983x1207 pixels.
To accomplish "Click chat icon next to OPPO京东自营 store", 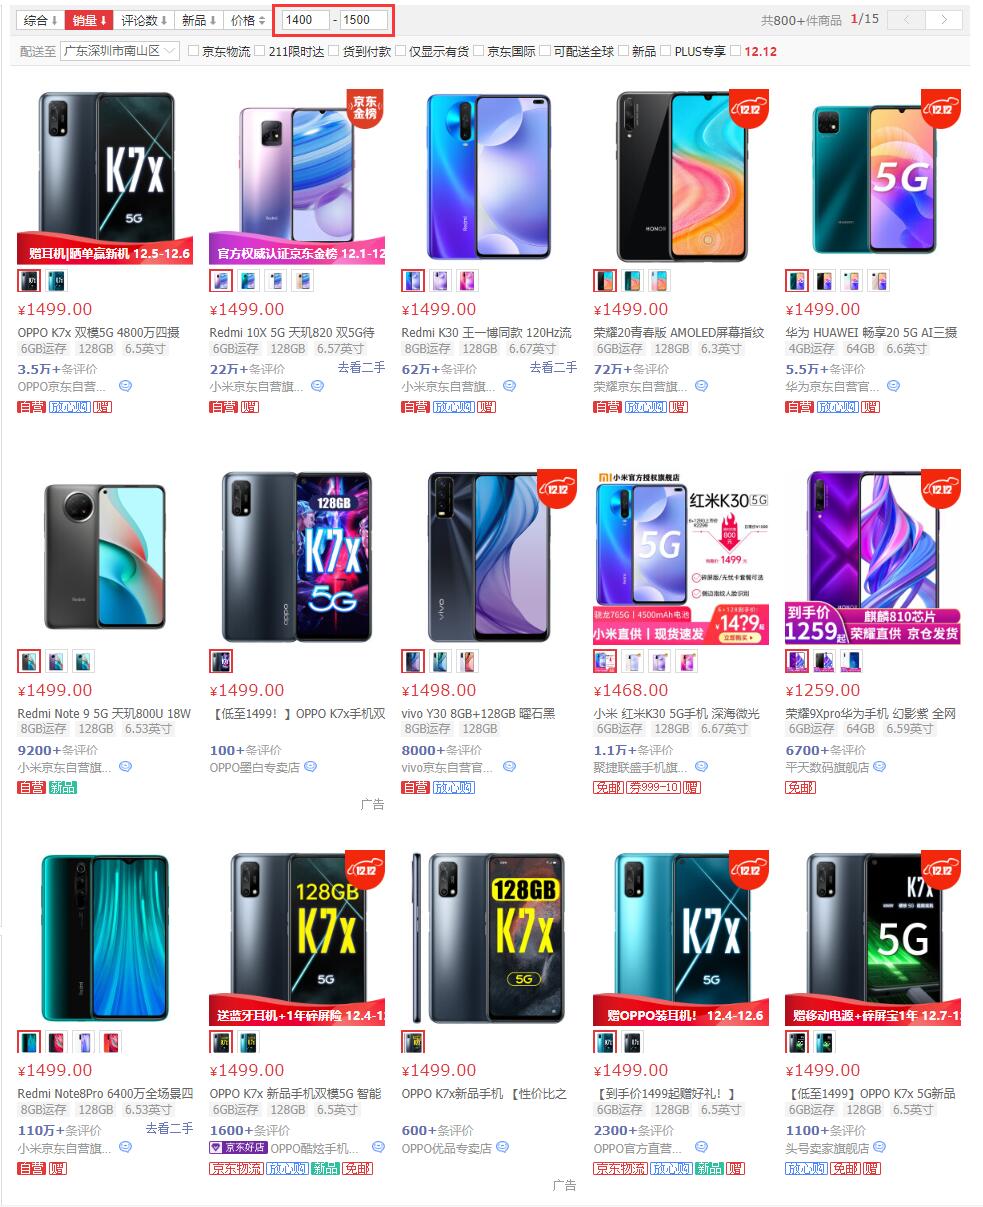I will pyautogui.click(x=125, y=386).
